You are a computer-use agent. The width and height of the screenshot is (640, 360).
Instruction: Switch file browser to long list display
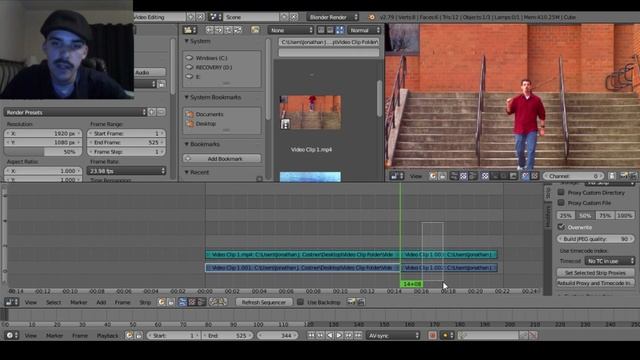coord(330,30)
